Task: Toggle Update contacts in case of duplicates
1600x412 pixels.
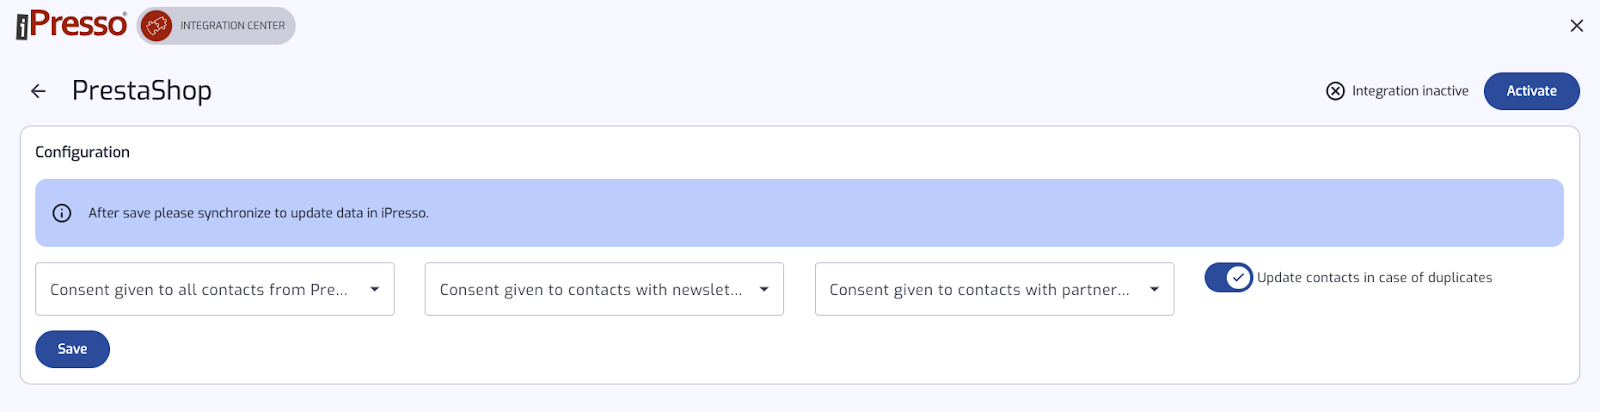Action: tap(1228, 277)
